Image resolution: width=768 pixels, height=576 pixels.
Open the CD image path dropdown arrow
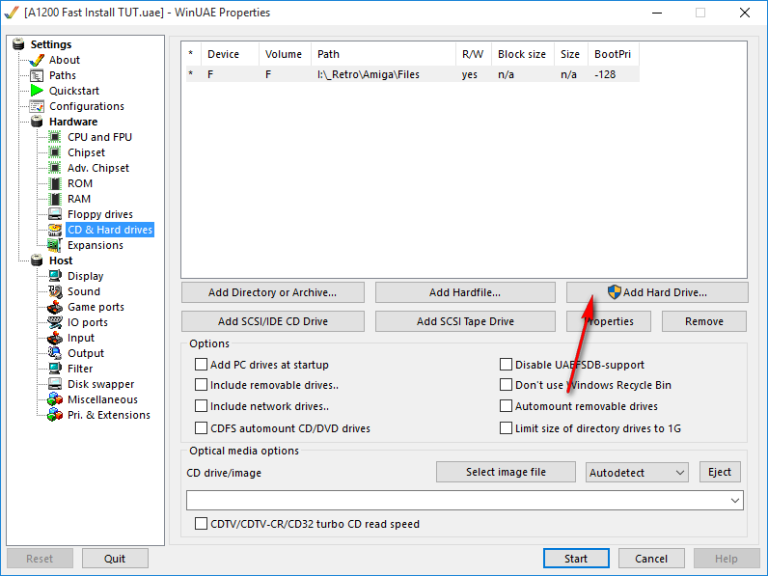point(735,501)
